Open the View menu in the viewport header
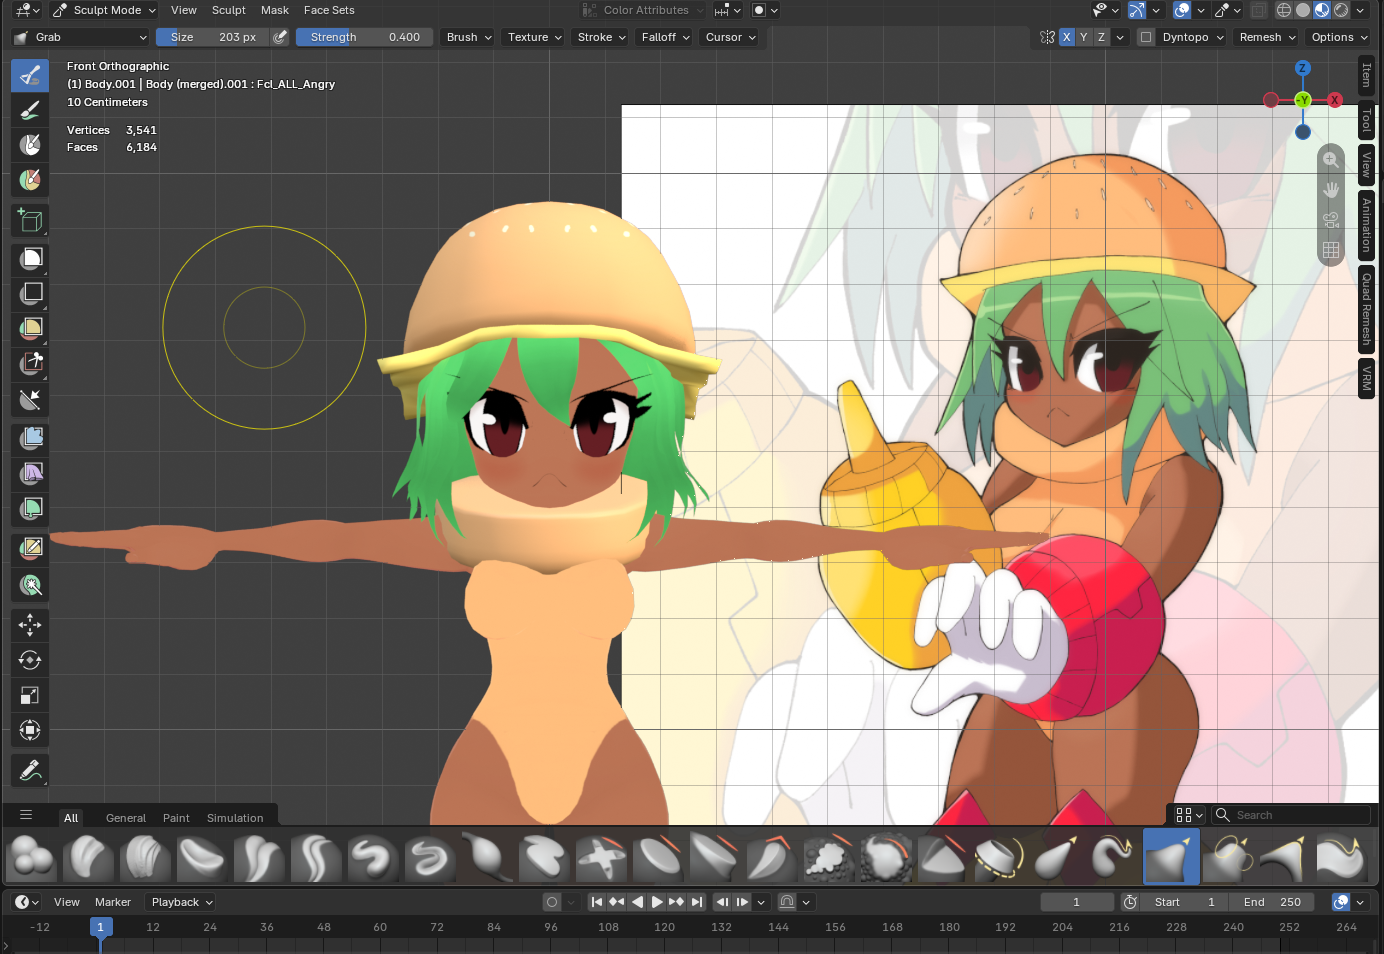The height and width of the screenshot is (954, 1384). 184,10
